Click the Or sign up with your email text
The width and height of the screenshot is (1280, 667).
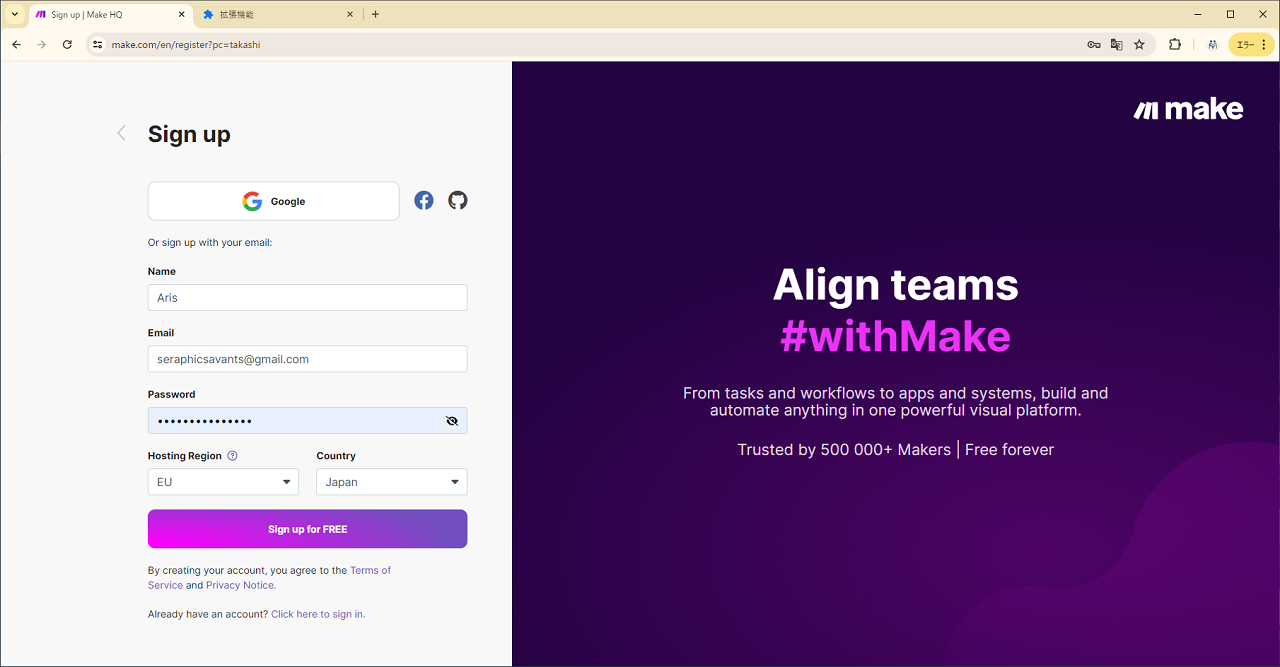[x=210, y=243]
